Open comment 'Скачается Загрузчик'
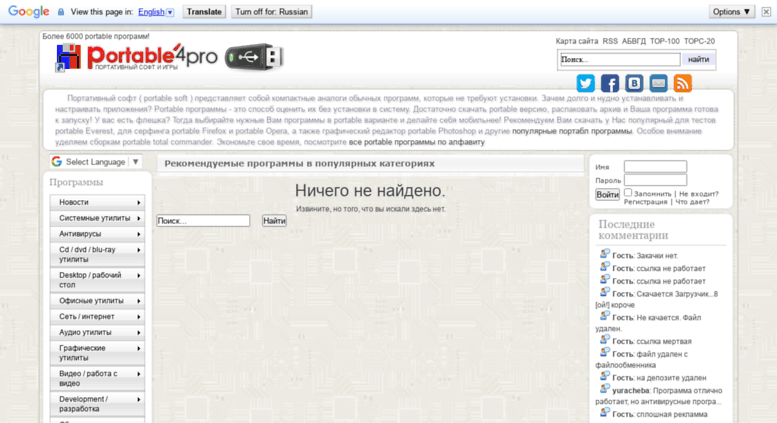The width and height of the screenshot is (777, 423). tap(657, 299)
